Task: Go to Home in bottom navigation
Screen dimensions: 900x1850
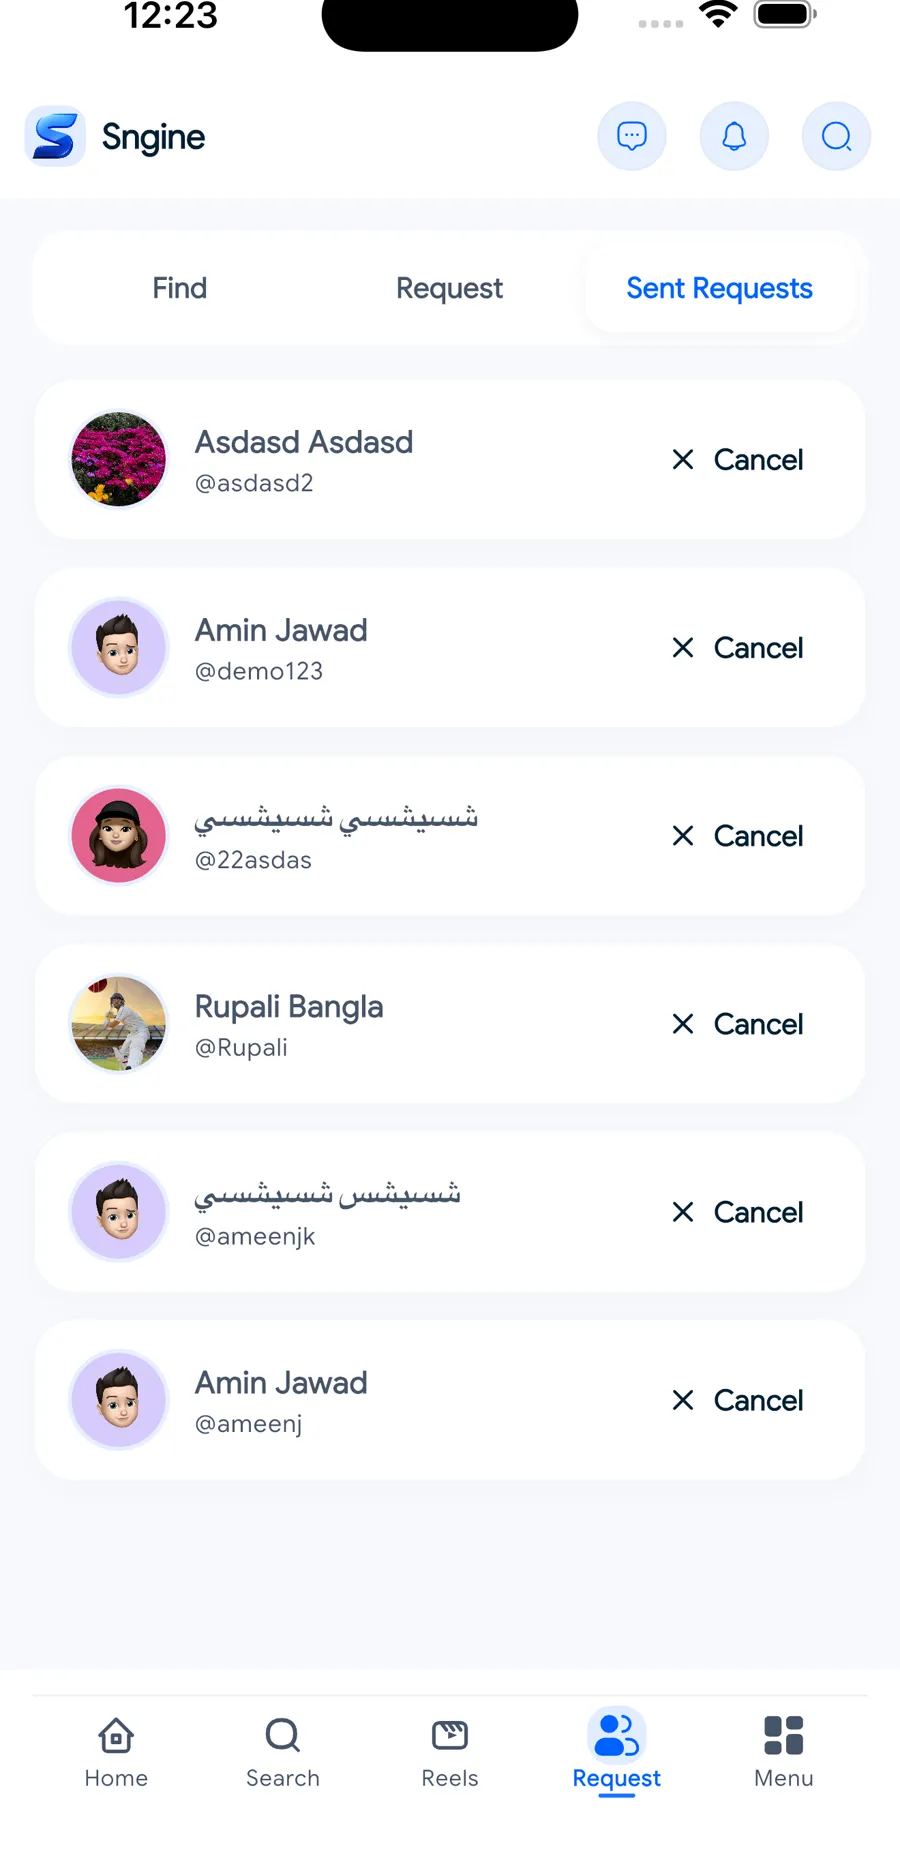Action: pyautogui.click(x=116, y=1752)
